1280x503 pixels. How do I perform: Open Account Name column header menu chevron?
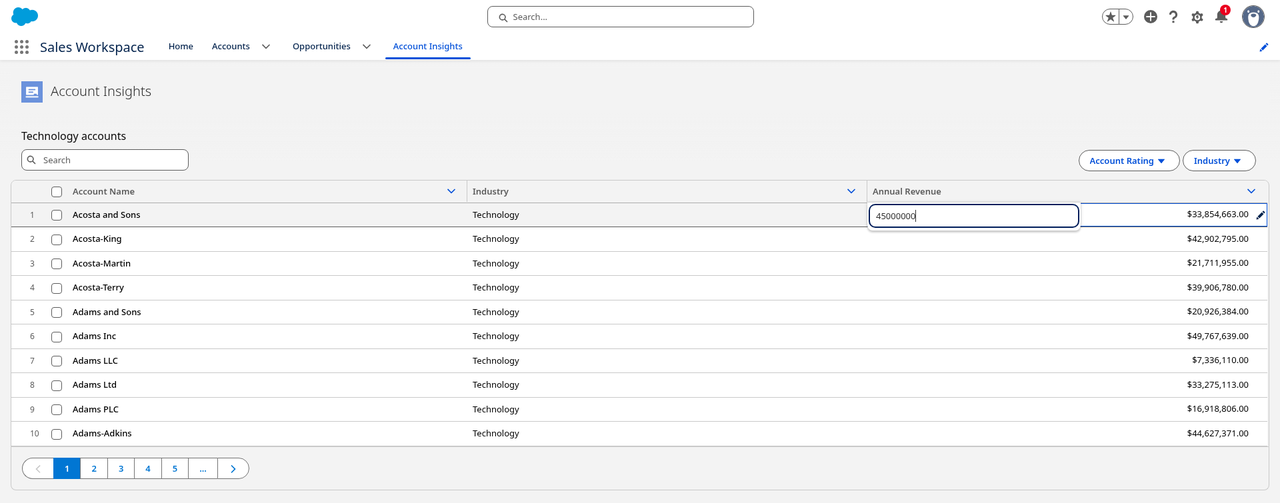451,191
